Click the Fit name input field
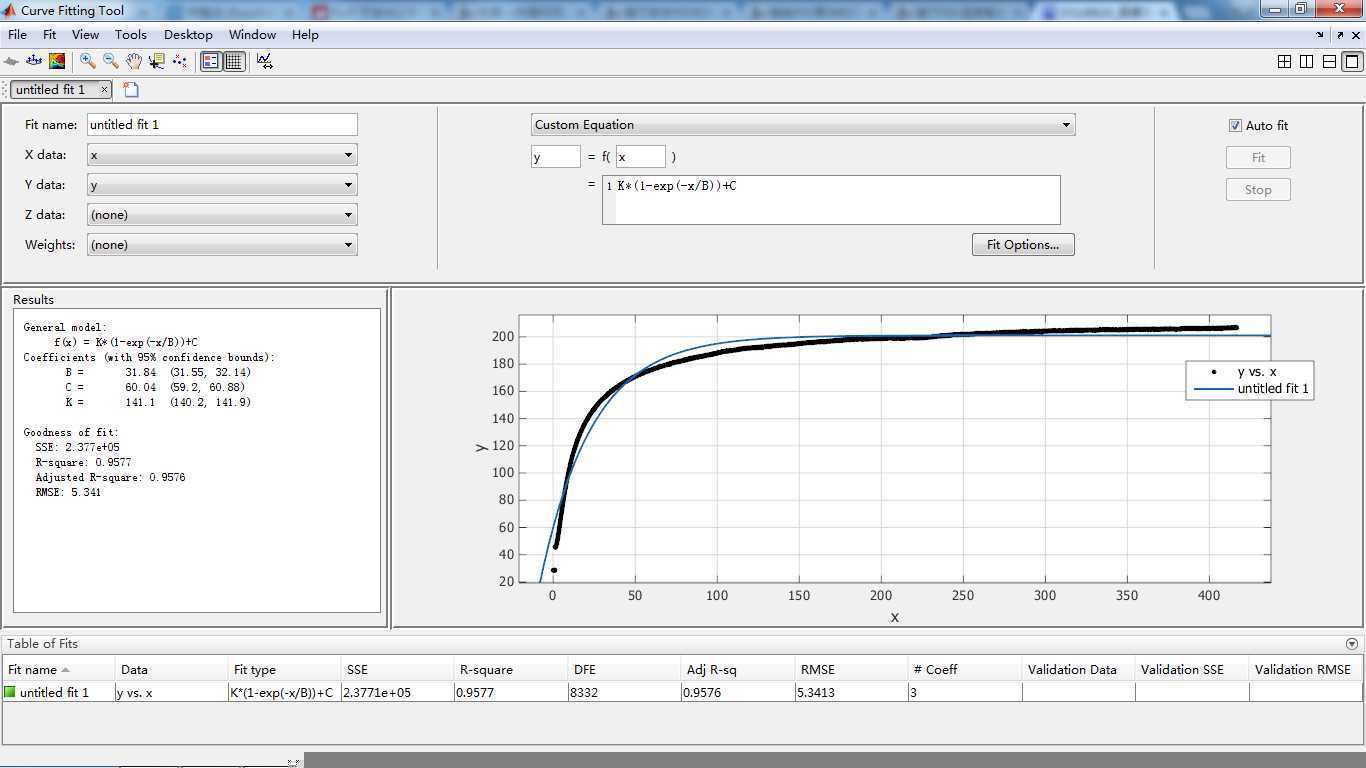 [x=222, y=125]
